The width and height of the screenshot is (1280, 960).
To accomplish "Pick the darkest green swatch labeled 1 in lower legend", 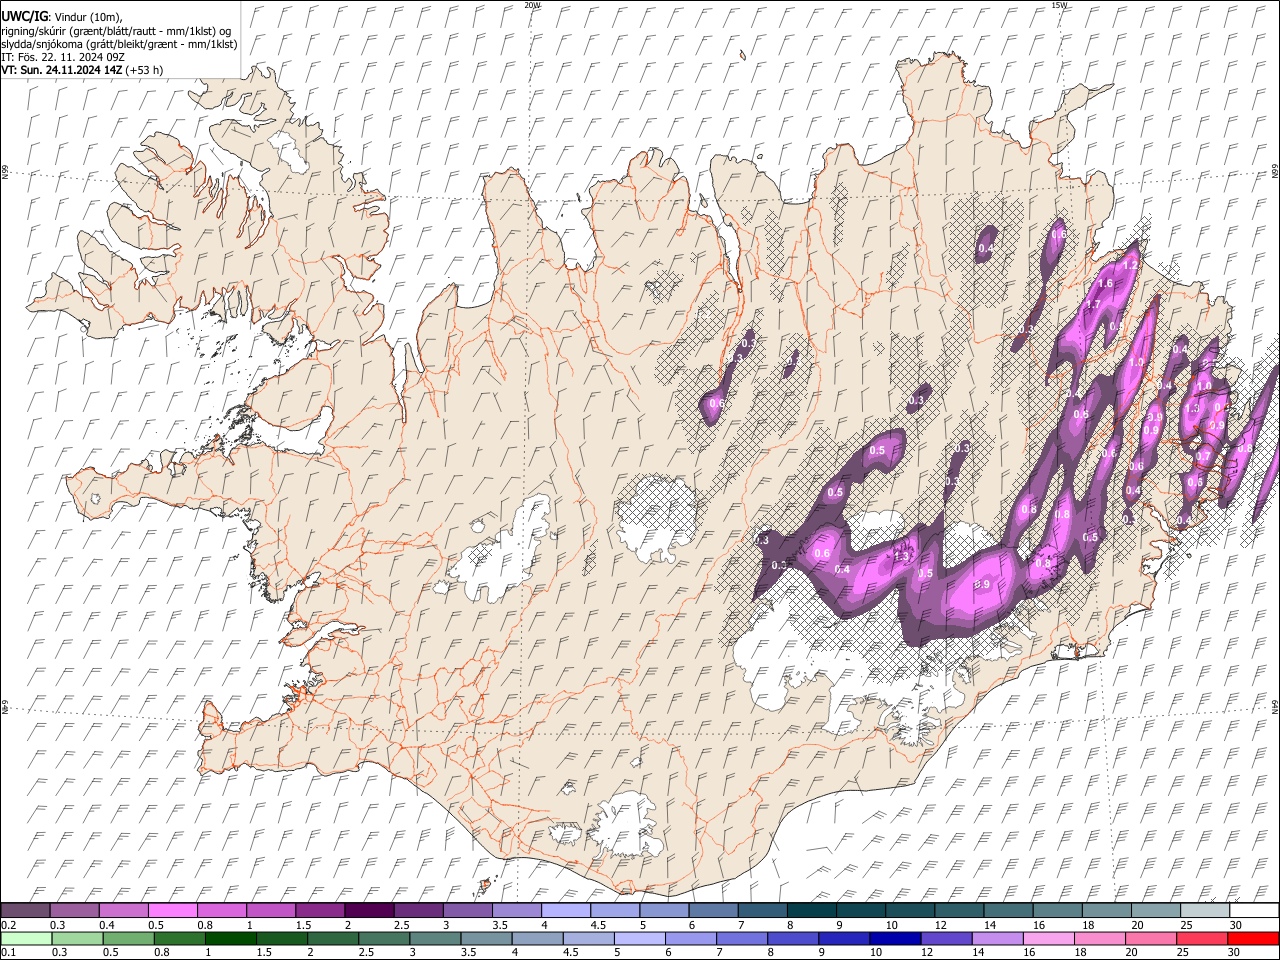I will click(231, 938).
